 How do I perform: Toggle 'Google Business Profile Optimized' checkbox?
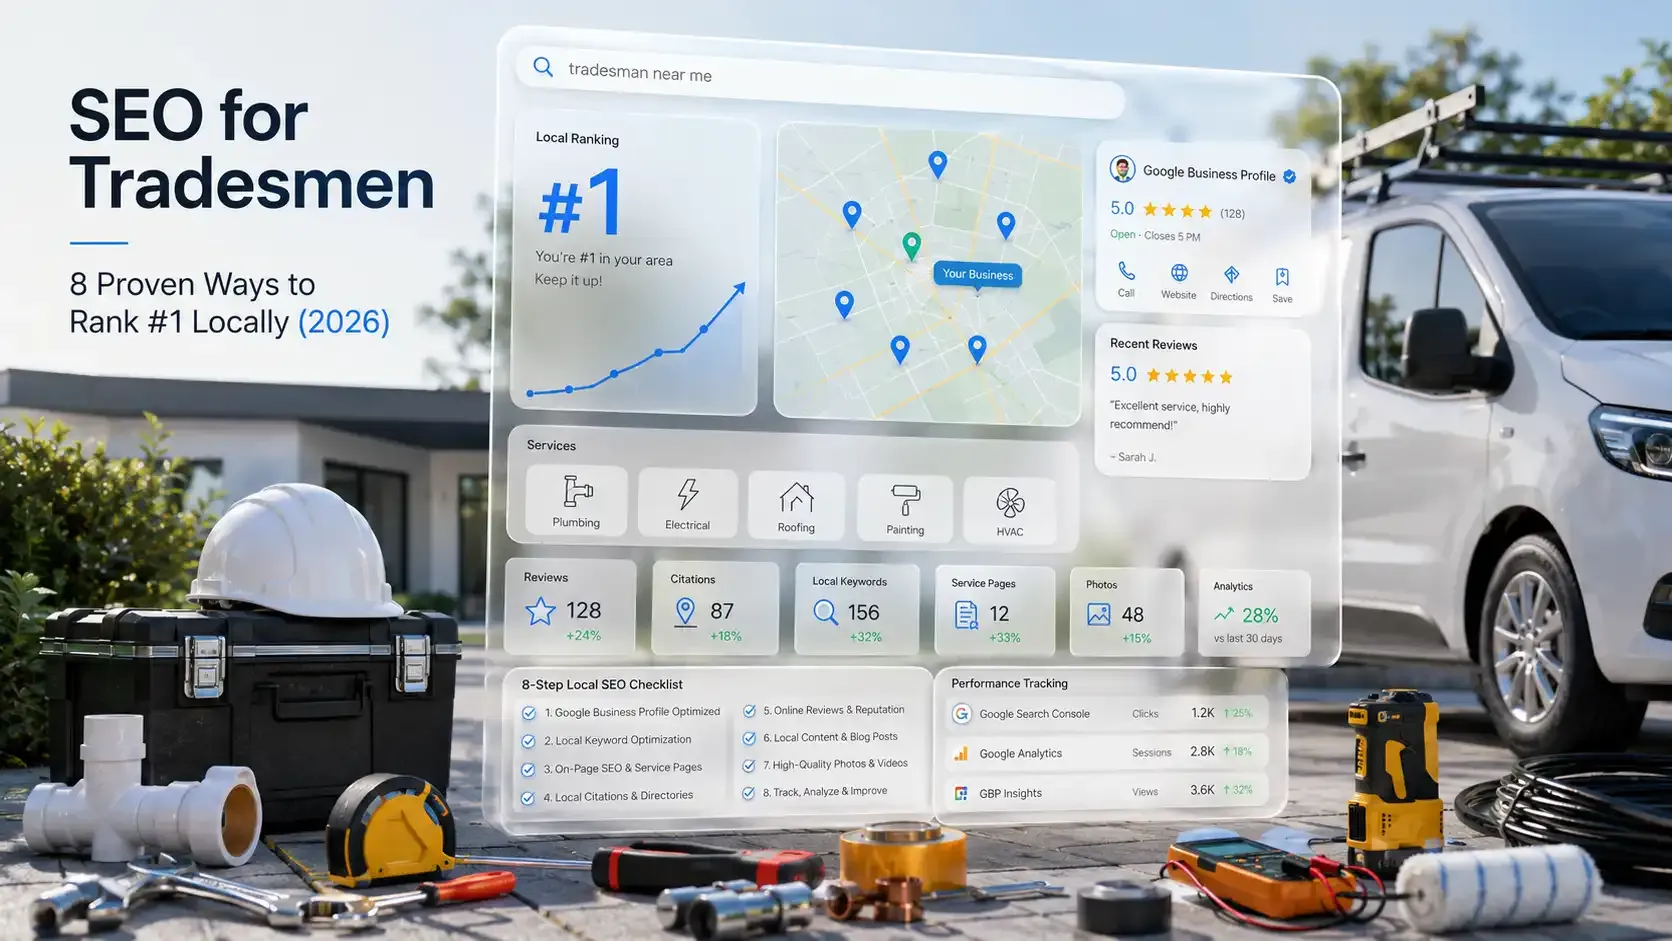point(529,713)
